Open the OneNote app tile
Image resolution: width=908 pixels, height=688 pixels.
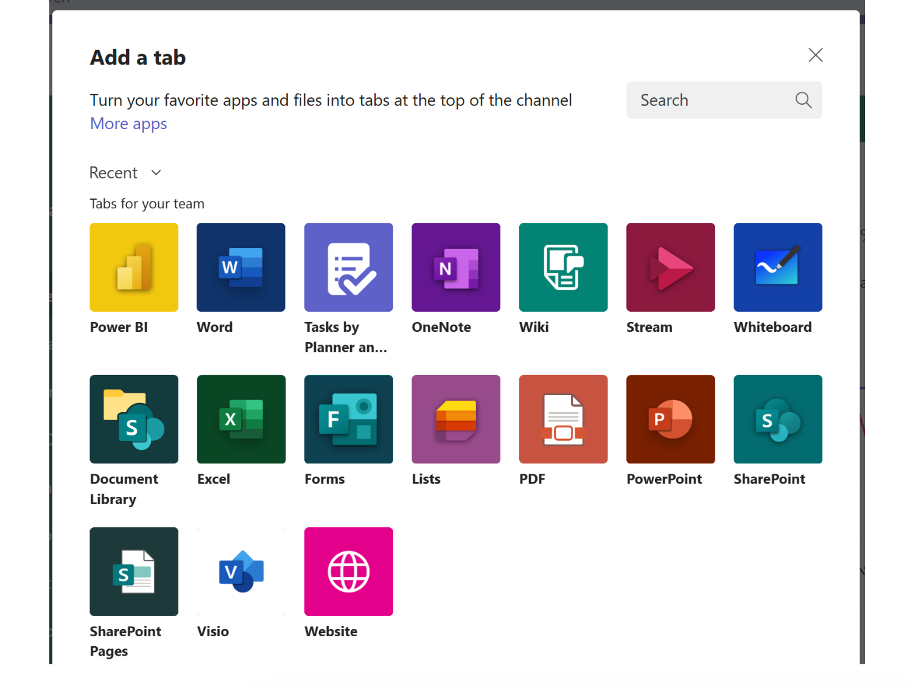(456, 268)
